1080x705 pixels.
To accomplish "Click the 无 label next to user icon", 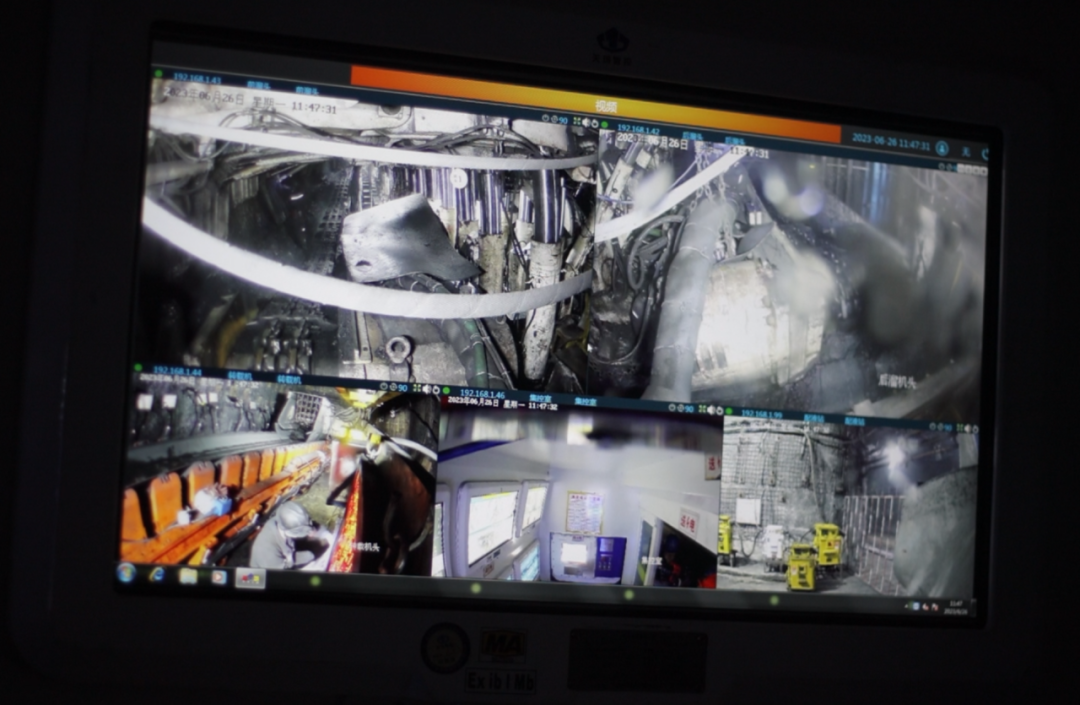I will click(x=966, y=151).
